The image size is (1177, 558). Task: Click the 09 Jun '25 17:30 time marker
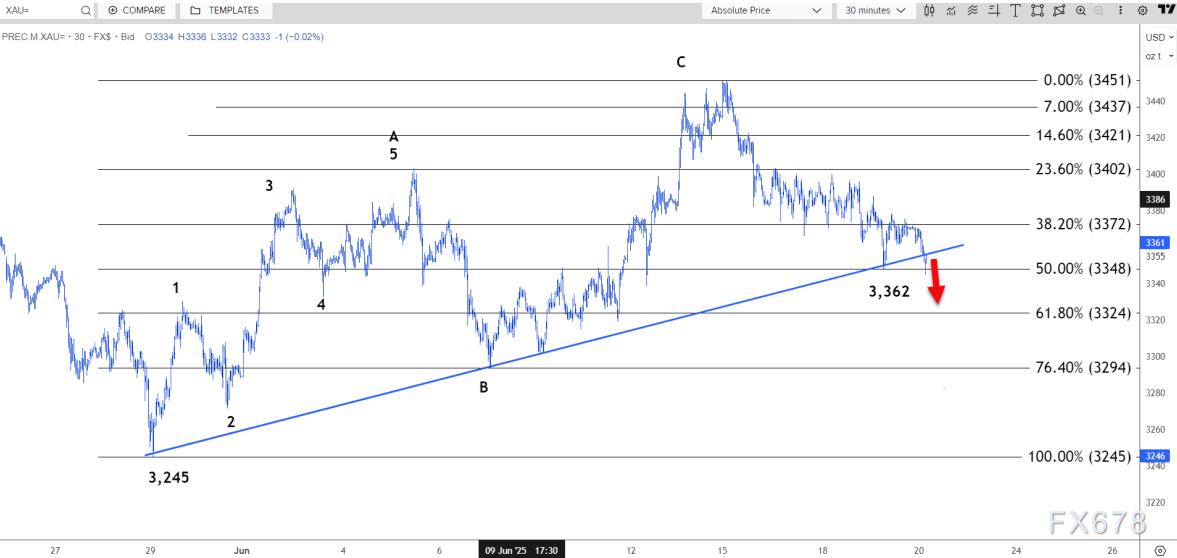520,550
